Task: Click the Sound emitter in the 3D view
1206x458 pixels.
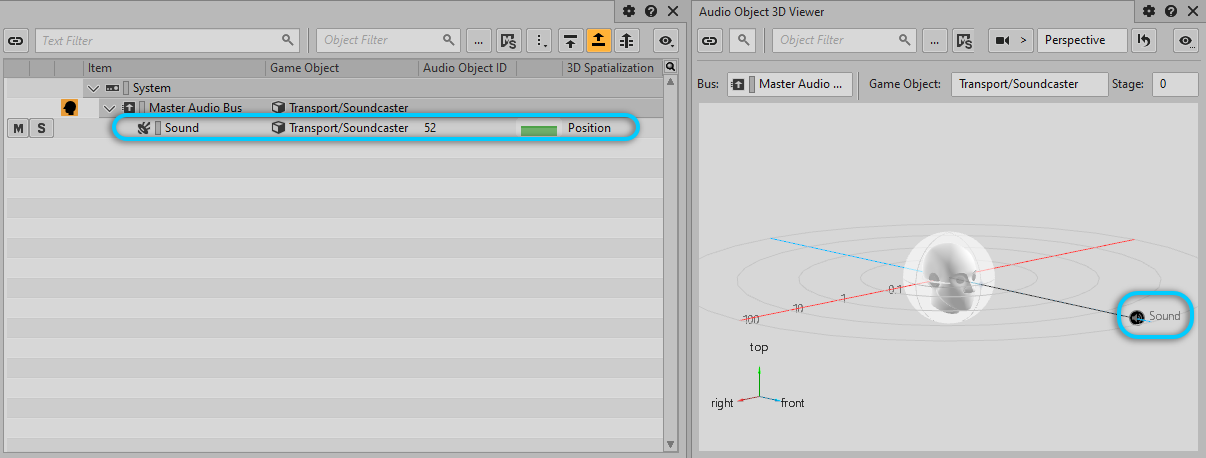Action: (x=1137, y=317)
